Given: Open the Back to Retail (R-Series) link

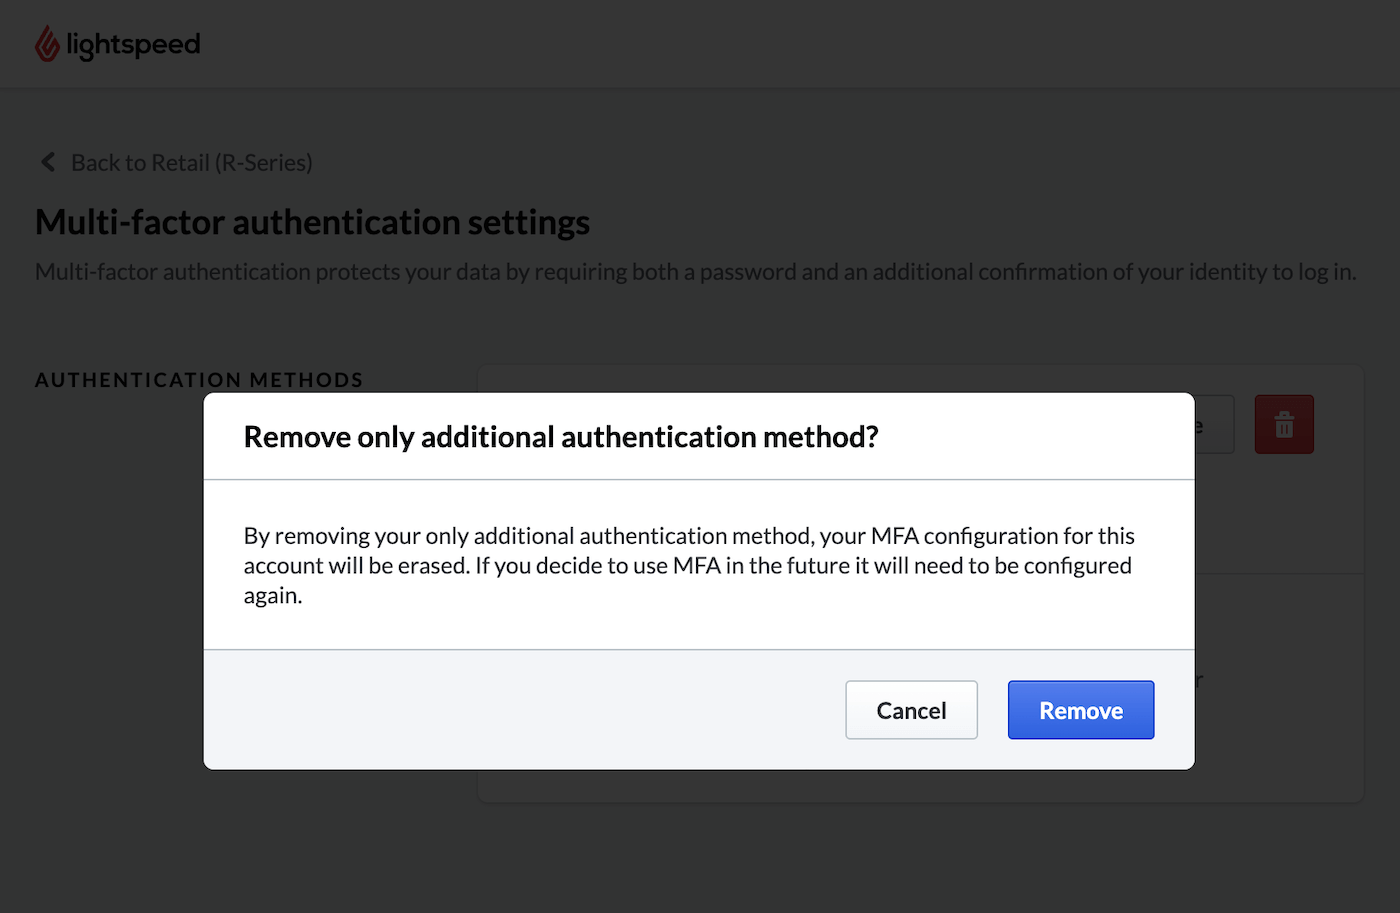Looking at the screenshot, I should point(191,163).
